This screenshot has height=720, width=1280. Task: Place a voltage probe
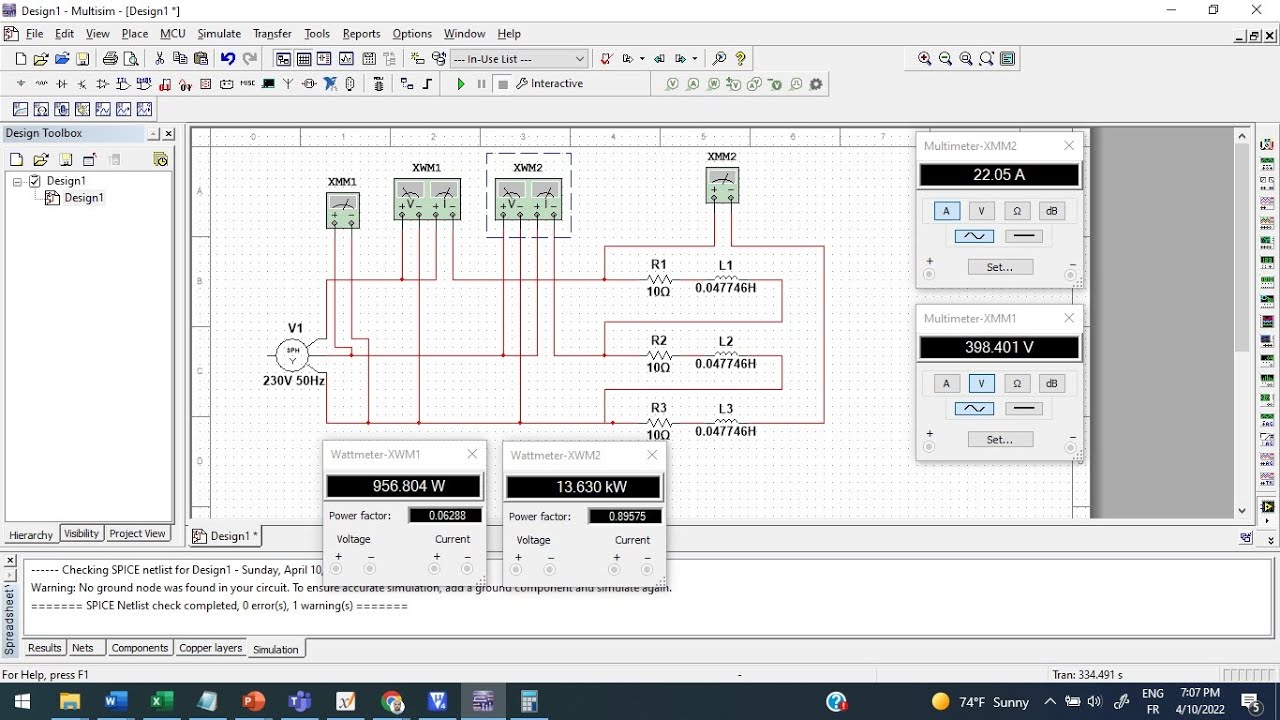673,85
